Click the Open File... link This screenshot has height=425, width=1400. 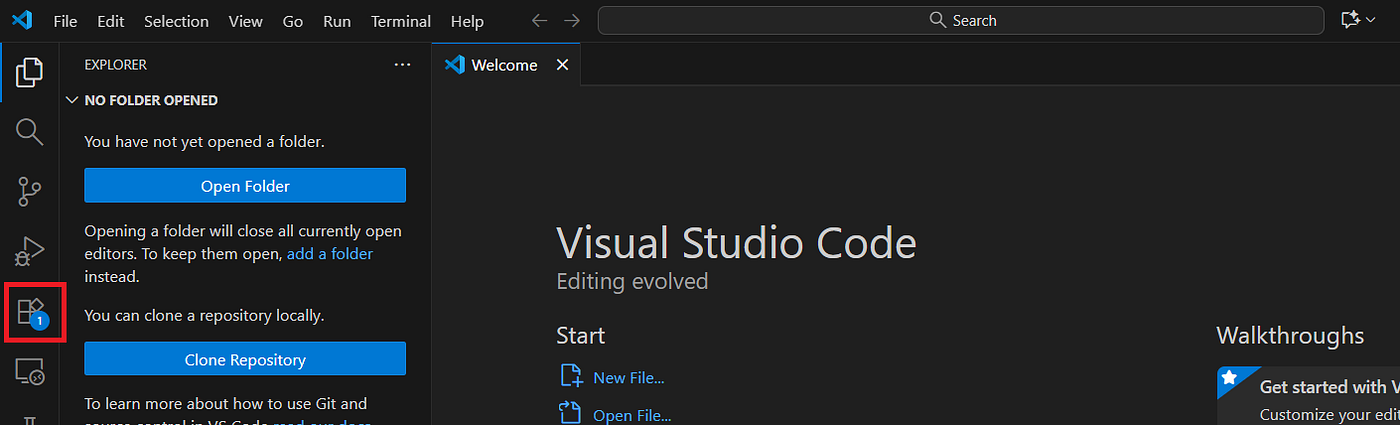[x=631, y=415]
